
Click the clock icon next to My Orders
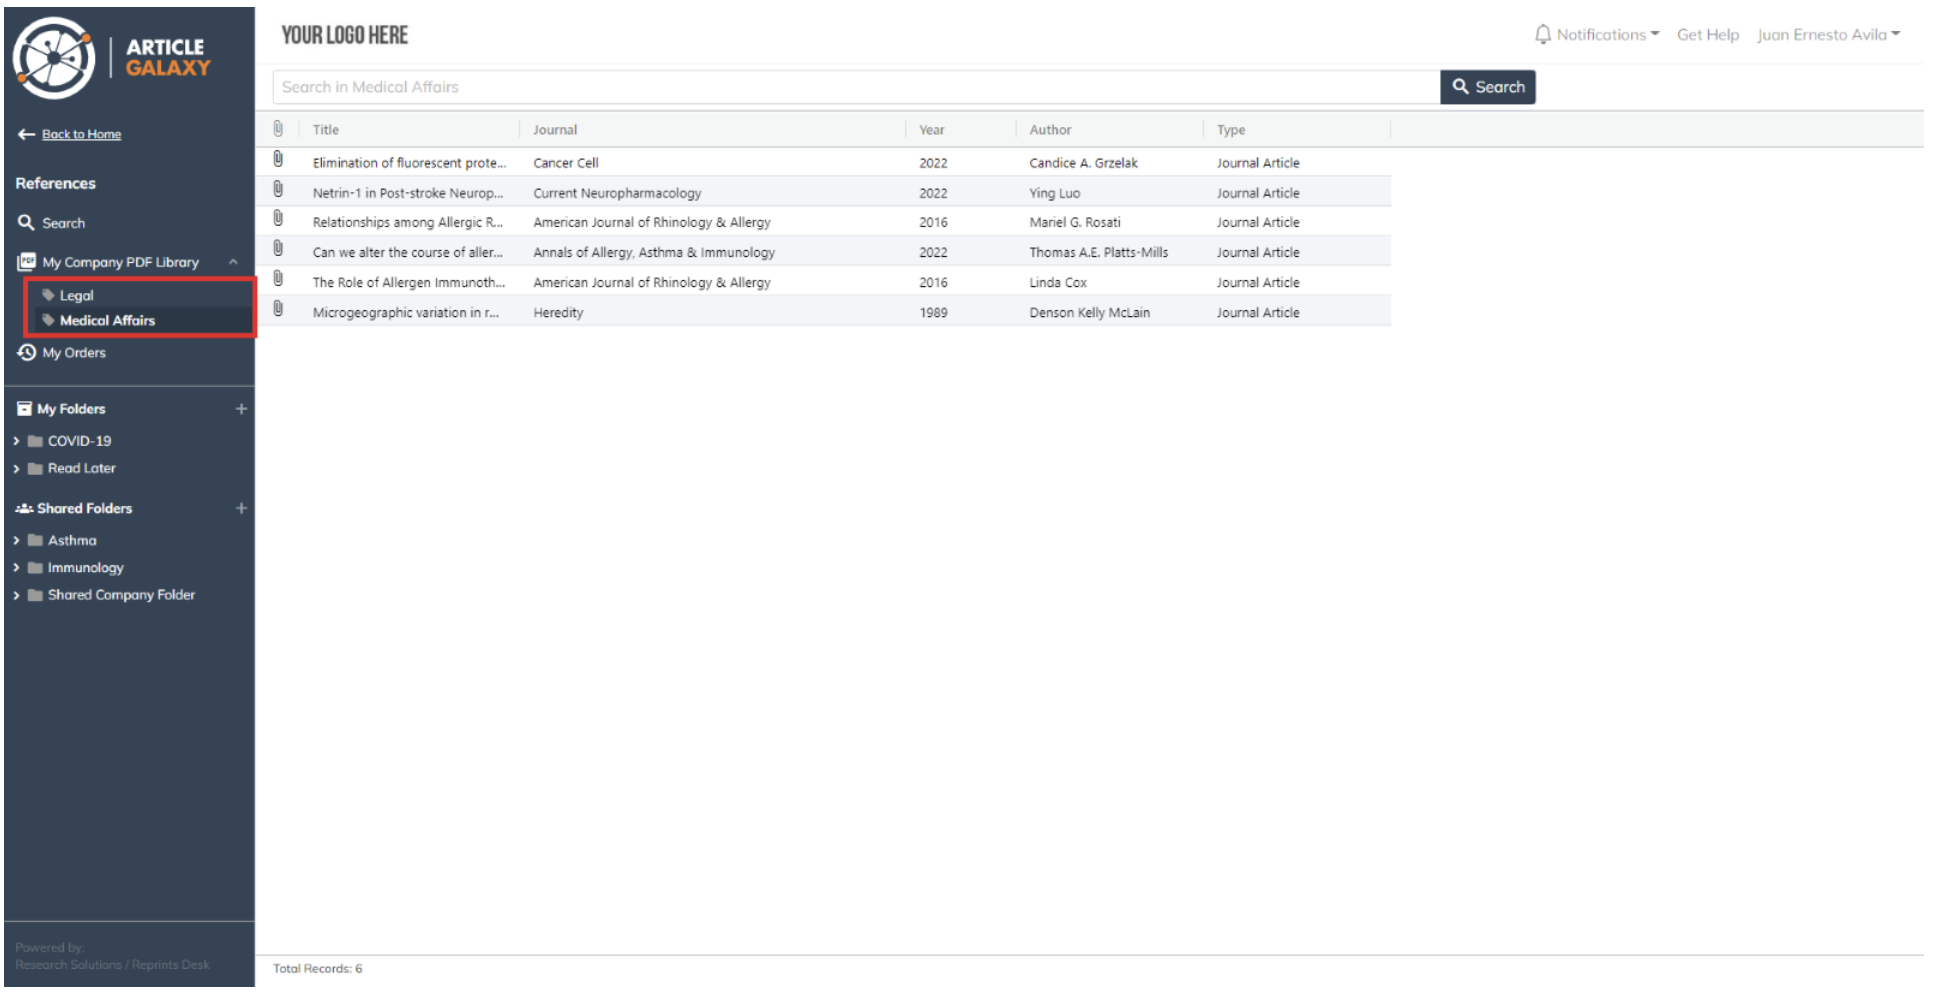23,353
